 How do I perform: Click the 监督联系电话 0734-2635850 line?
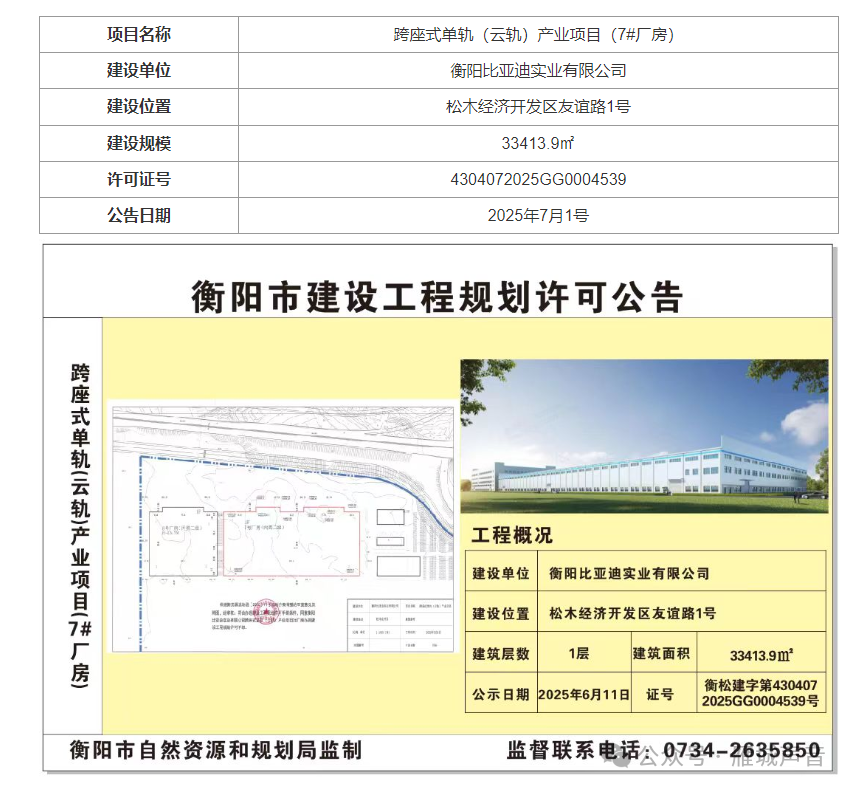click(663, 750)
